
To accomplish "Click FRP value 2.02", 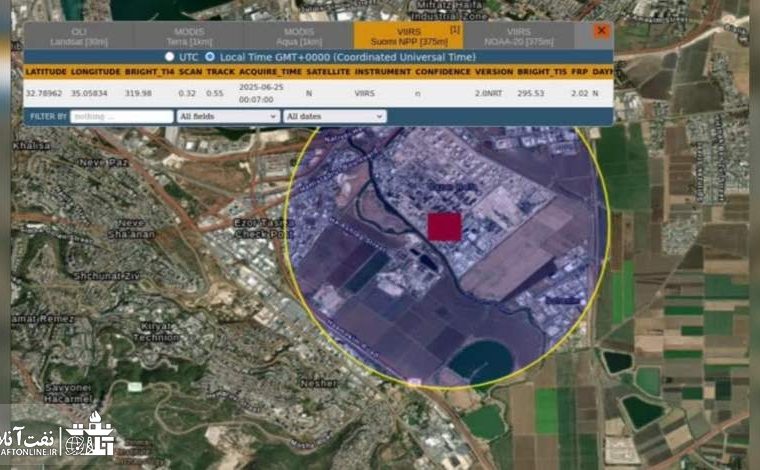I will pos(579,93).
